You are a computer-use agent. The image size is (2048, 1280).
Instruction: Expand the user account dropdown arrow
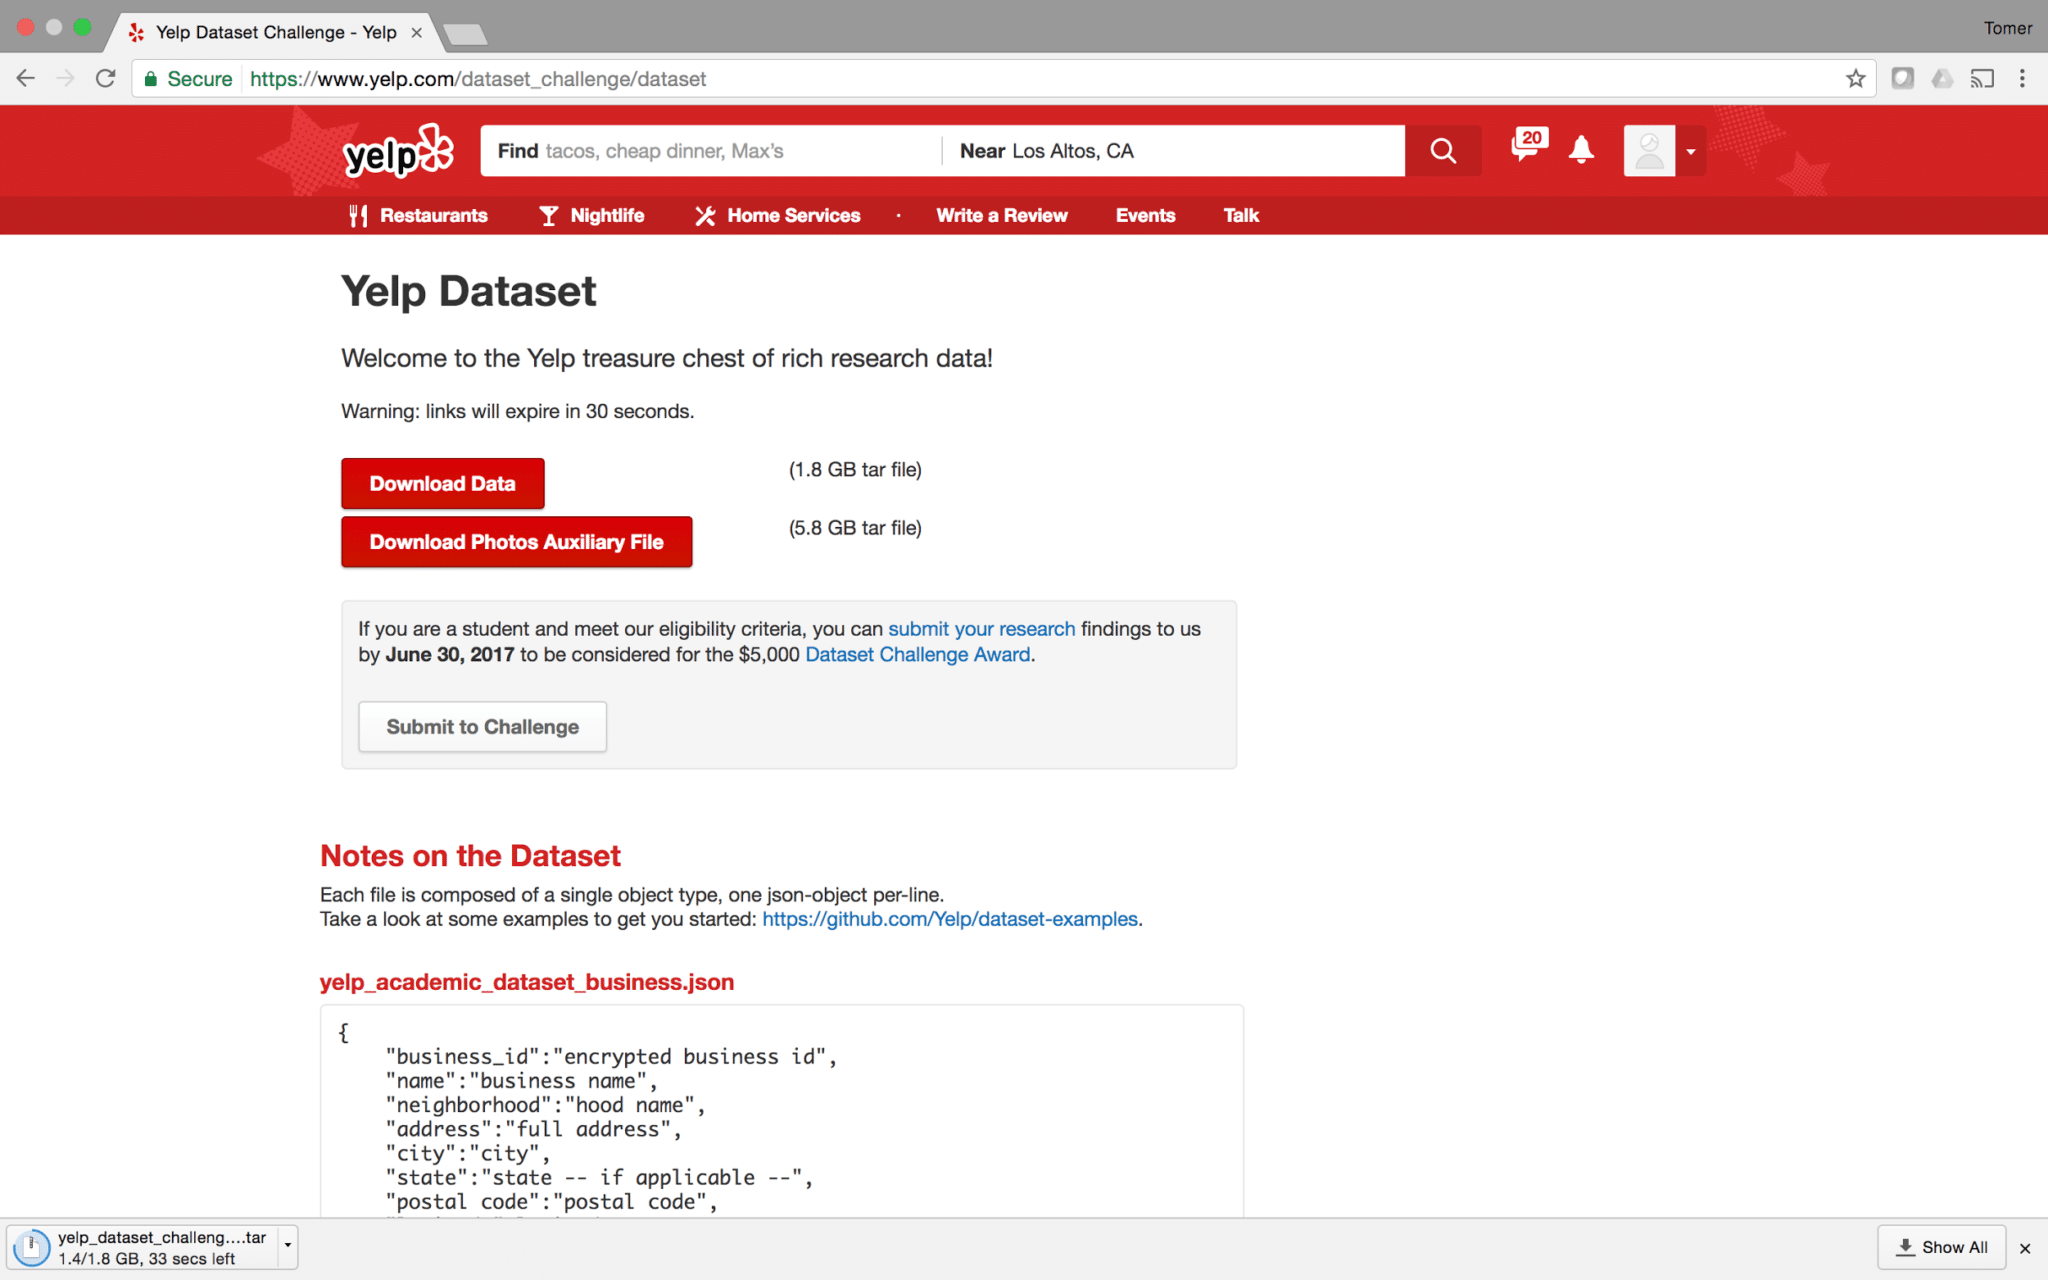pyautogui.click(x=1691, y=152)
